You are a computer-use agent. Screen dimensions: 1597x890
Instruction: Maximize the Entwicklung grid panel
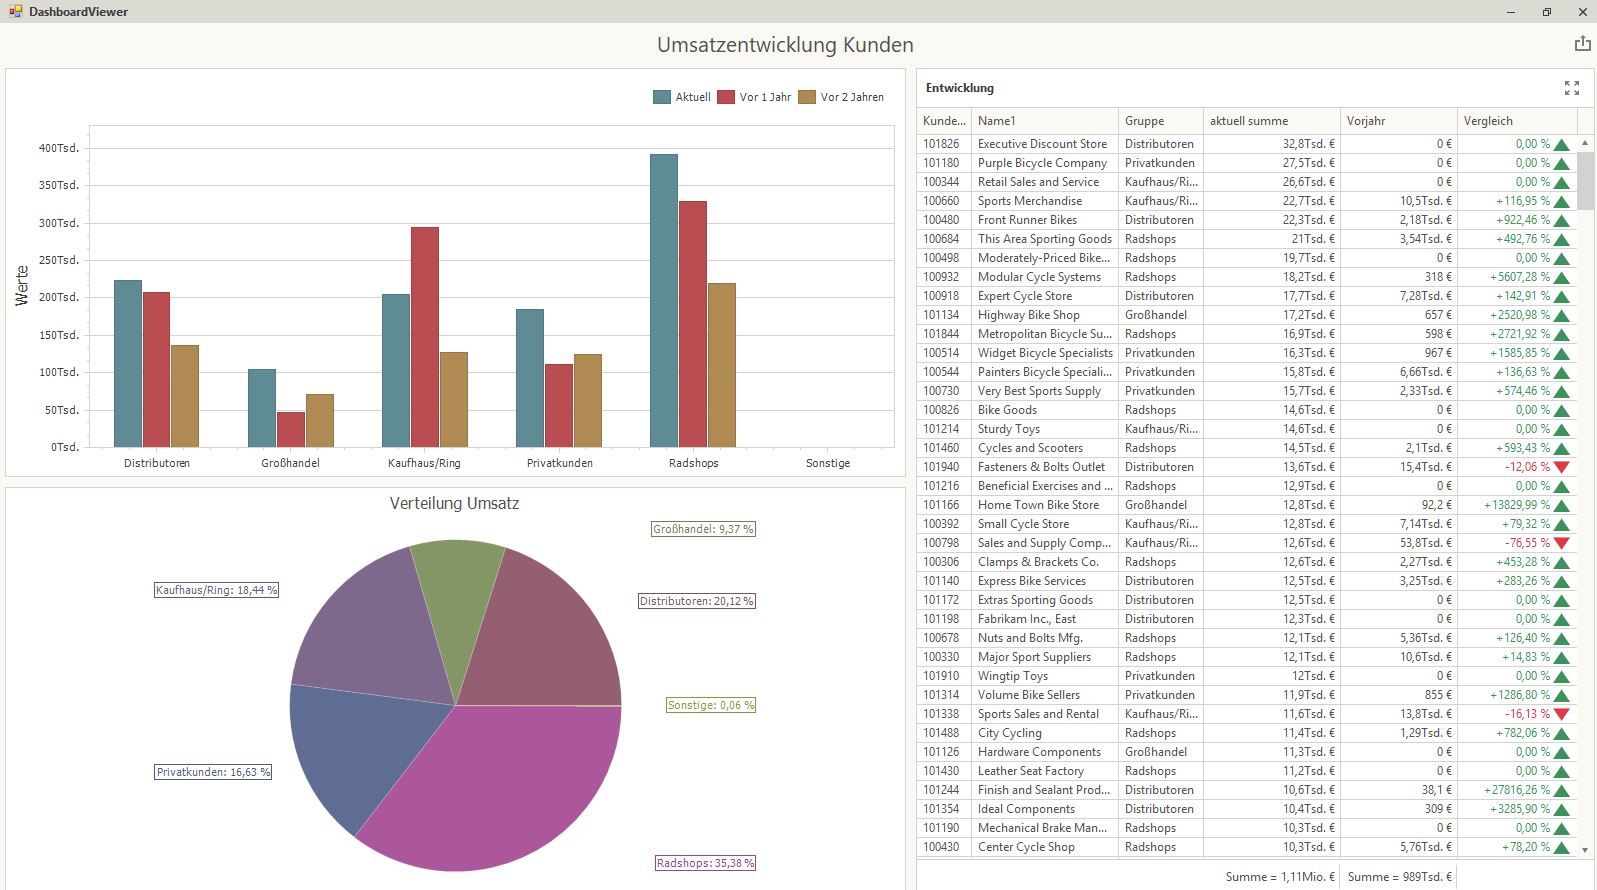pyautogui.click(x=1571, y=88)
